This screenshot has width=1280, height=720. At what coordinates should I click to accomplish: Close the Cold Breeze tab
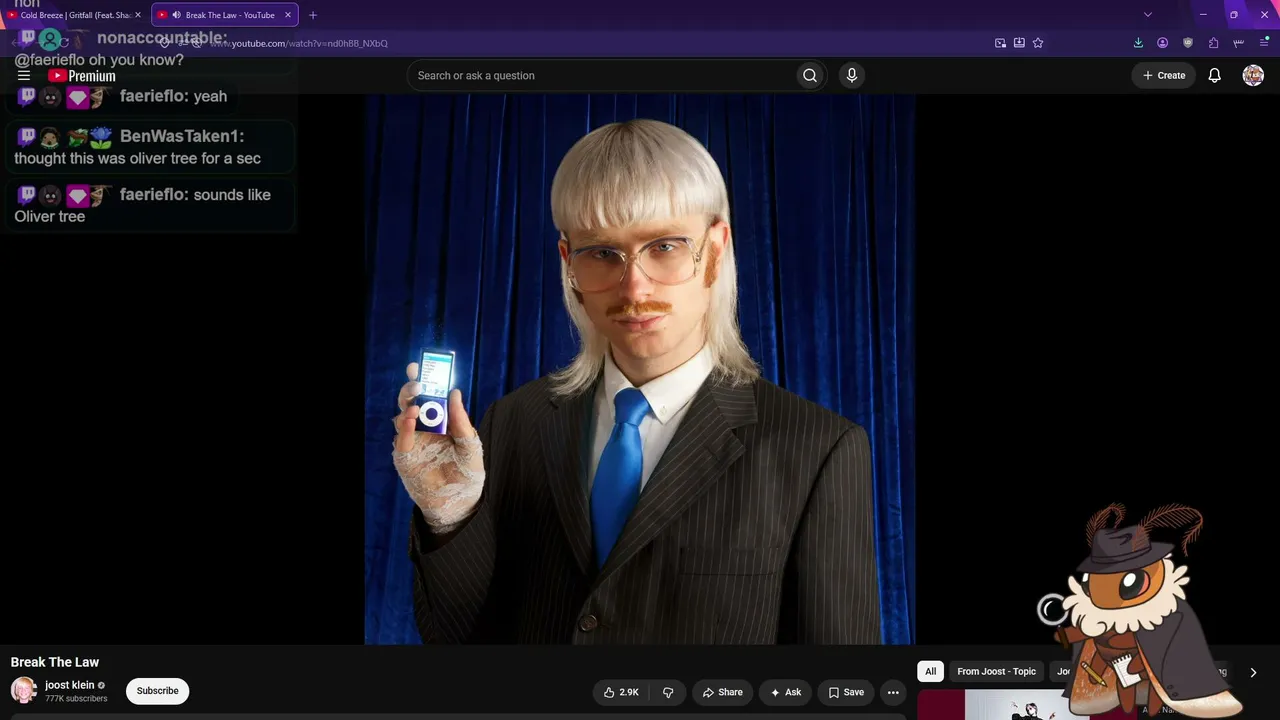point(138,15)
